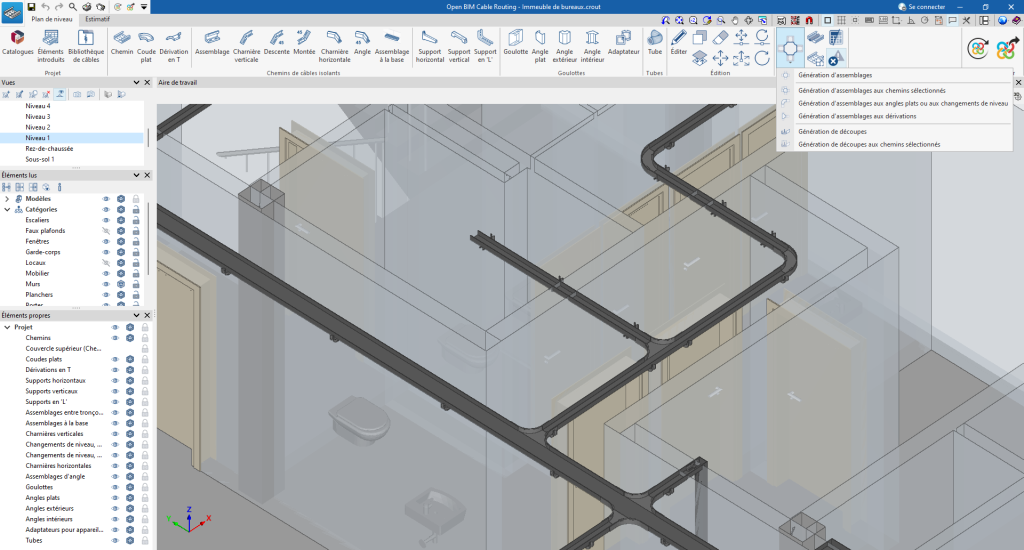
Task: Select the Descente tool
Action: pos(276,44)
